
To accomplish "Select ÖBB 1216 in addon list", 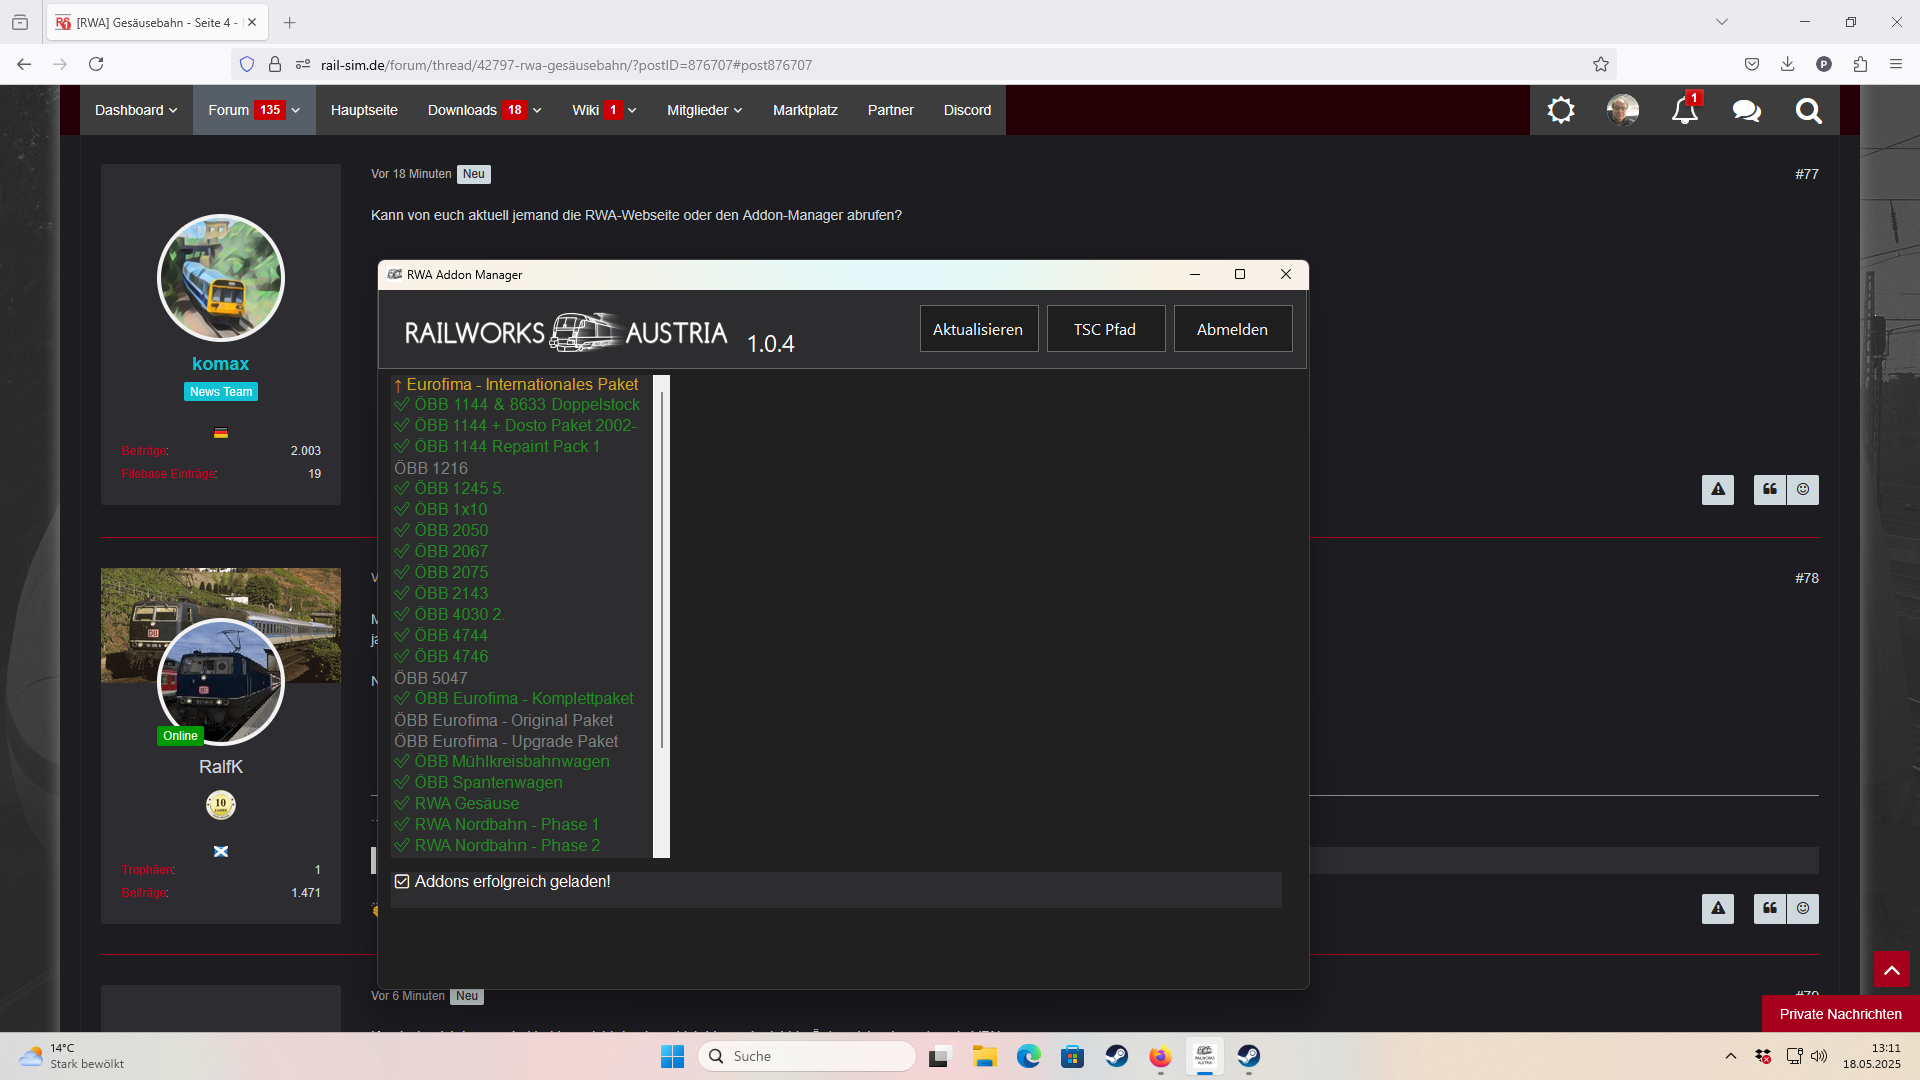I will (x=431, y=468).
